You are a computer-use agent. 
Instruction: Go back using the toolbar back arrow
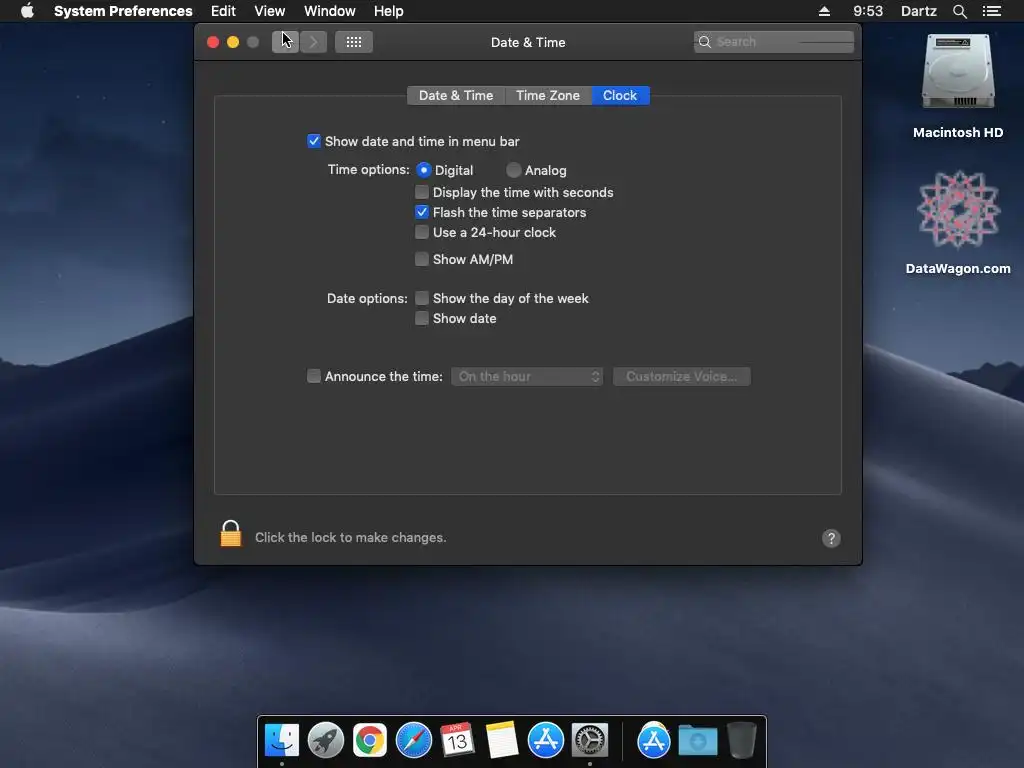click(285, 42)
